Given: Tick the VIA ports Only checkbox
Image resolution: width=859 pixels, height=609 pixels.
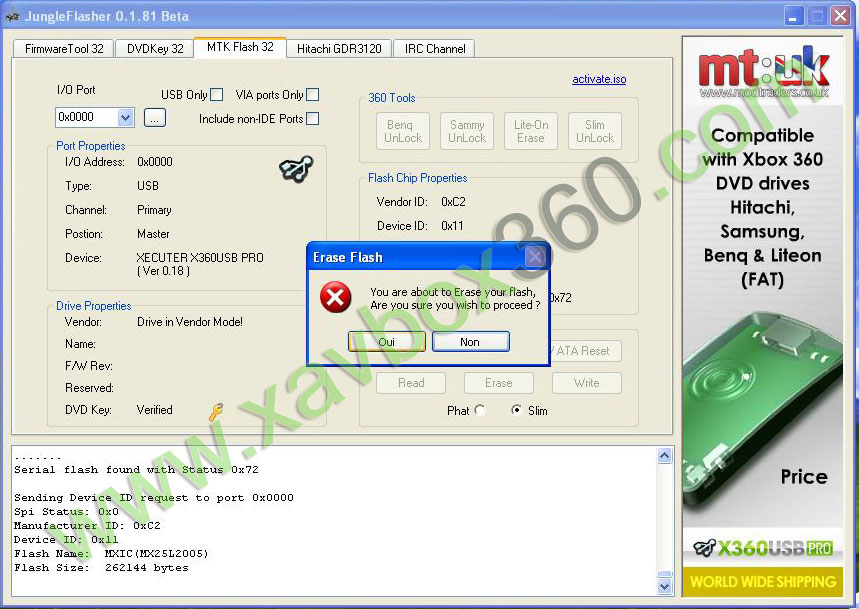Looking at the screenshot, I should (312, 95).
